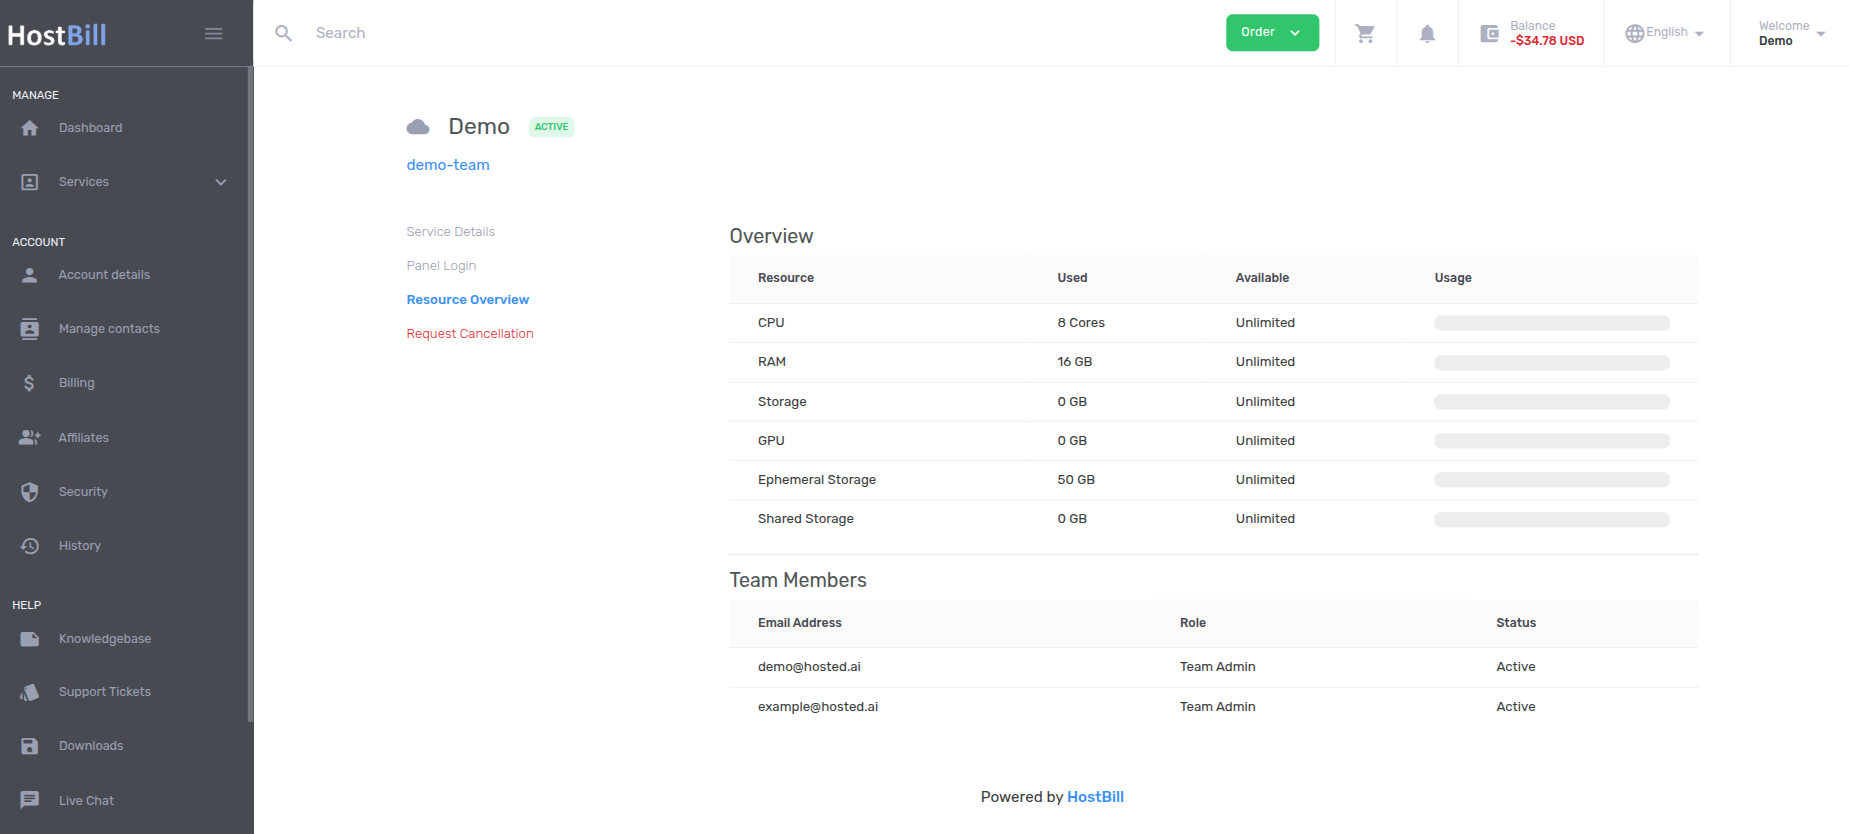Click the History clock icon

(30, 546)
